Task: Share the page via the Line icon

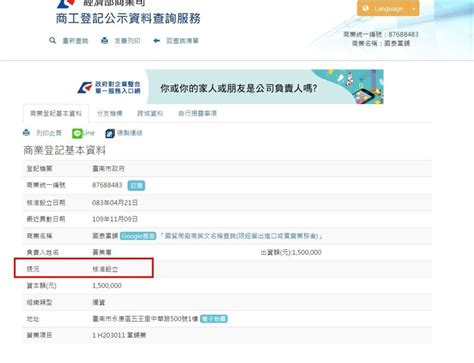Action: (77, 133)
